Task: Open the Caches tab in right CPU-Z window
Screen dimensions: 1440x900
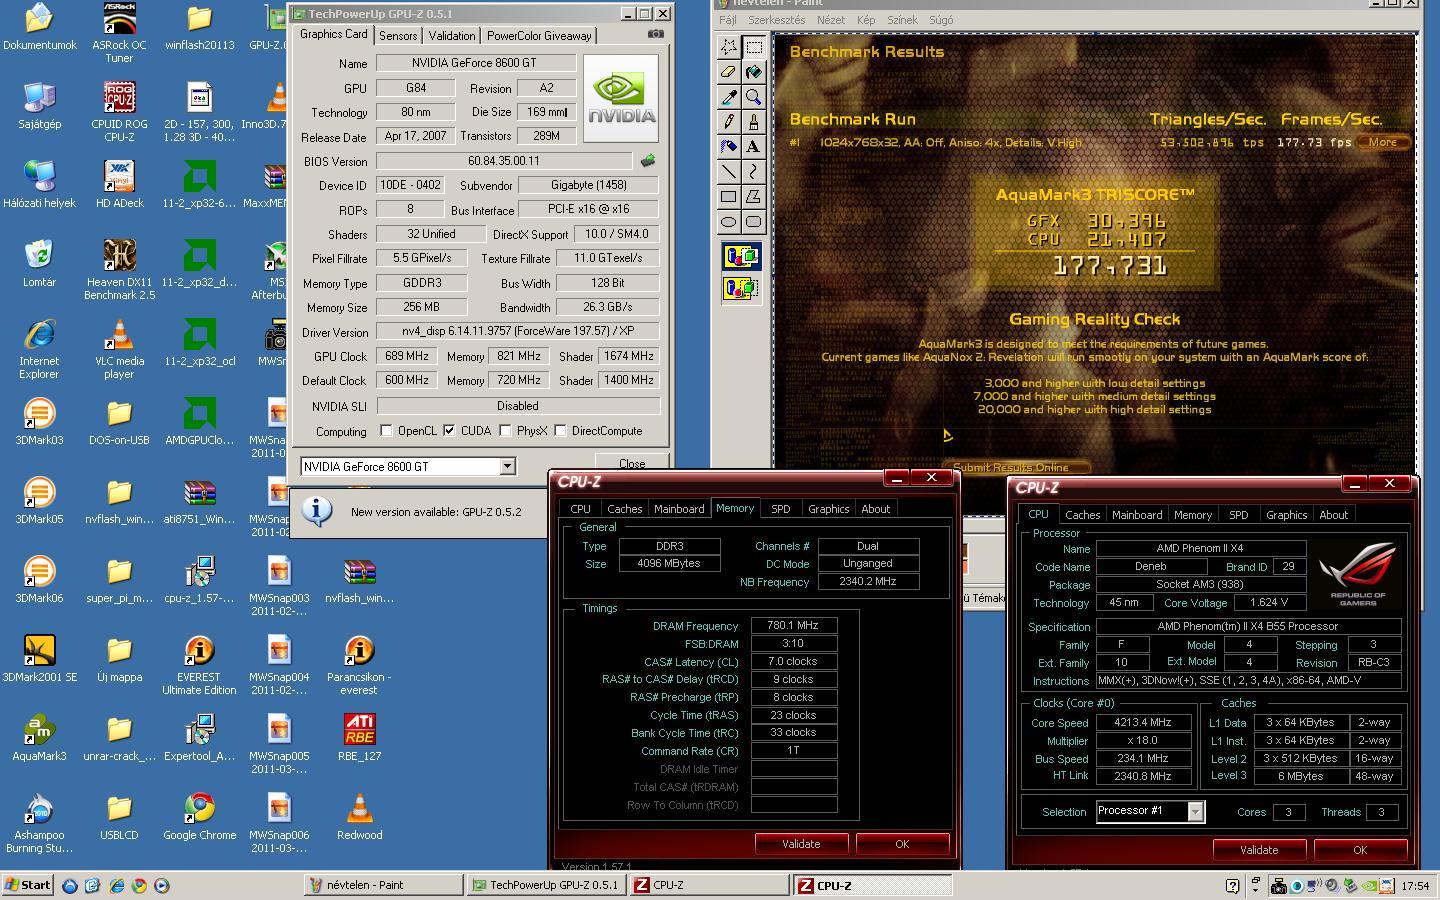Action: coord(1082,515)
